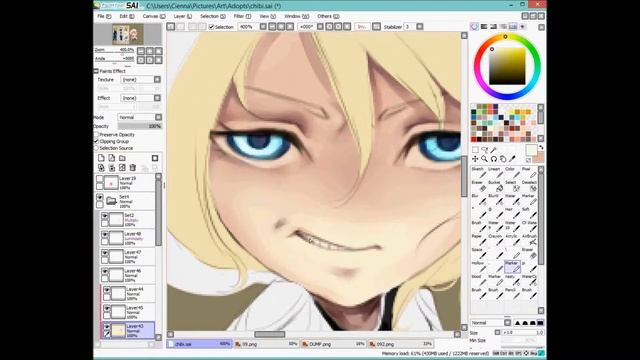Enable Selection Source option
This screenshot has width=640, height=360.
coord(97,148)
